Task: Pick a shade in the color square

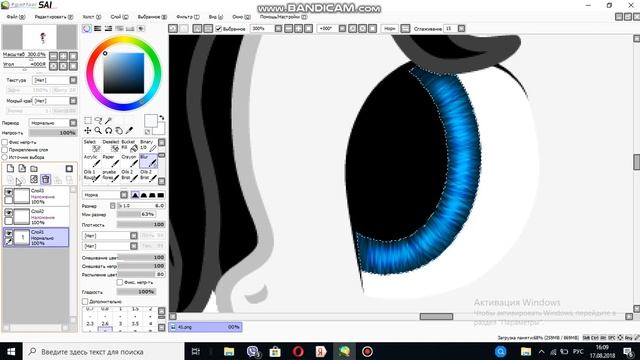Action: (124, 73)
